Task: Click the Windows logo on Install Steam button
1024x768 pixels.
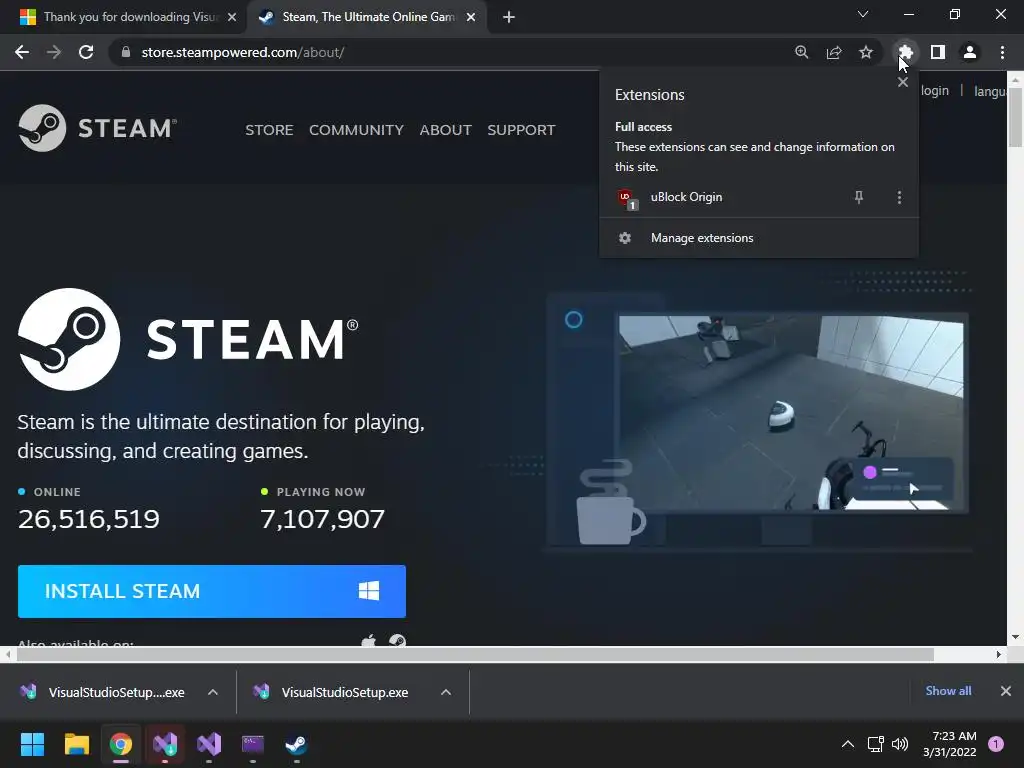Action: (x=369, y=591)
